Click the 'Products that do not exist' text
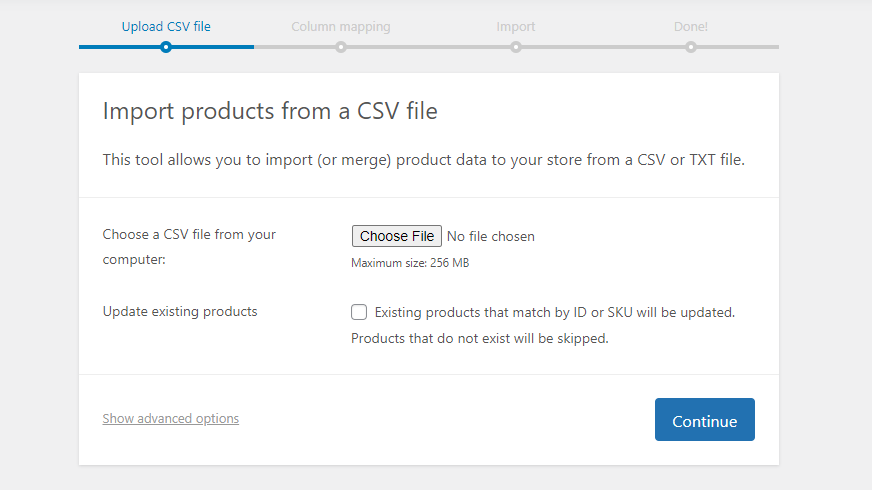The width and height of the screenshot is (872, 490). 479,338
